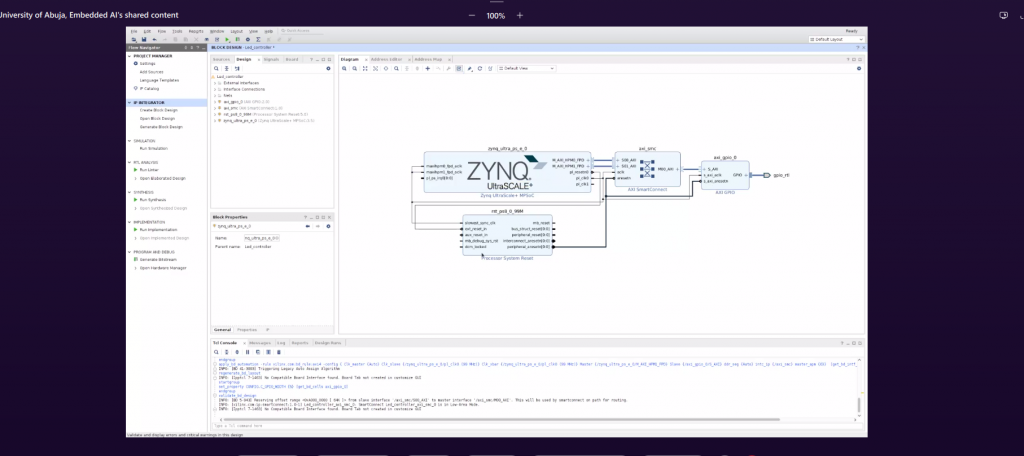Image resolution: width=1024 pixels, height=456 pixels.
Task: Open Design panel settings gear
Action: tap(328, 69)
